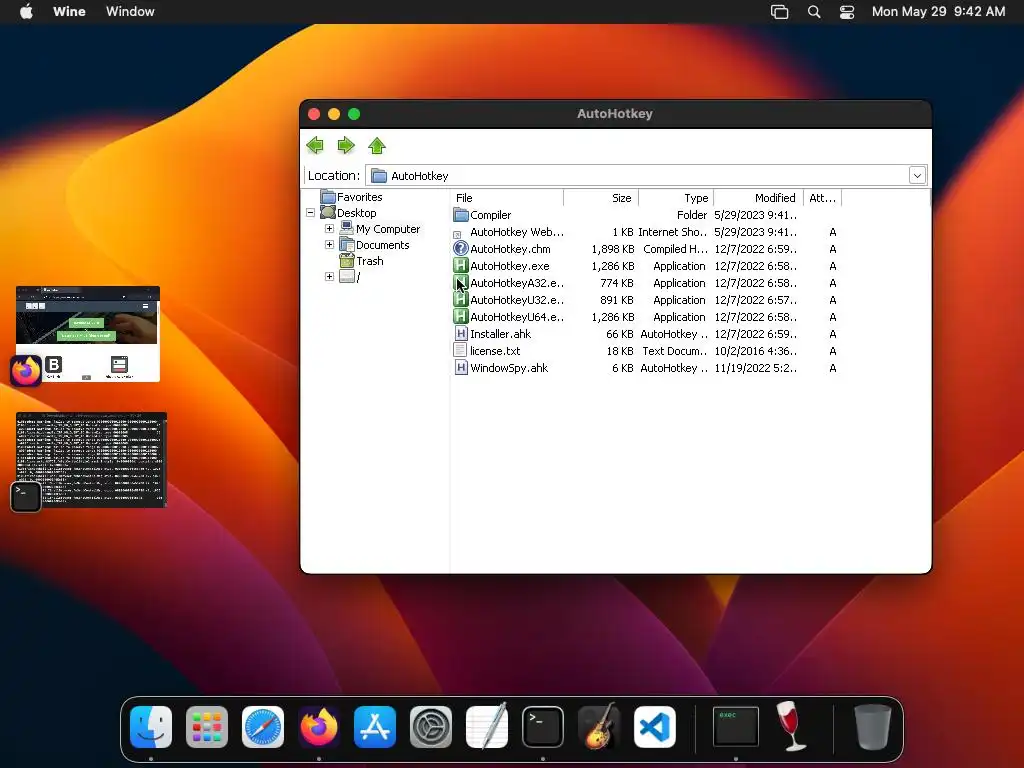Select the Installer.ahk script icon

tap(461, 334)
